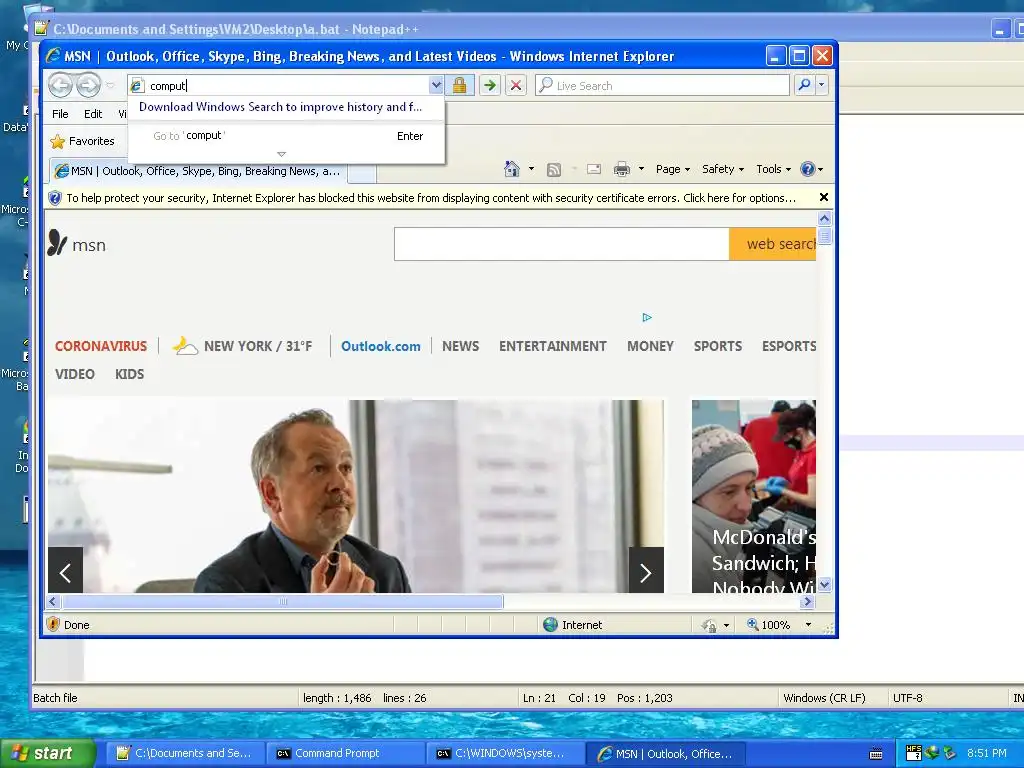
Task: Go to the NEWS section
Action: (460, 346)
